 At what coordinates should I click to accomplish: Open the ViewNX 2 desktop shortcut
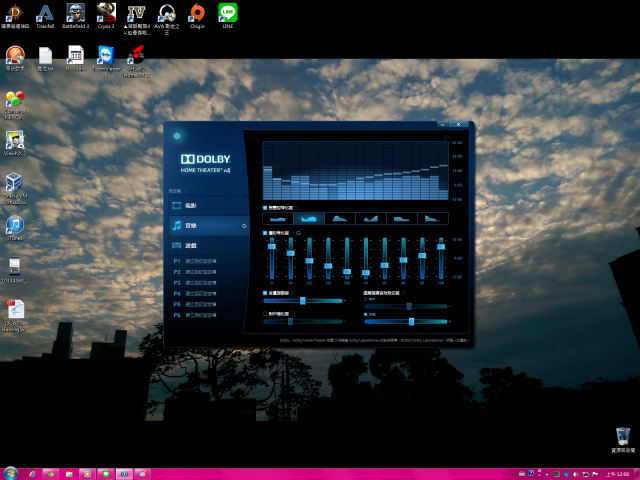coord(15,143)
